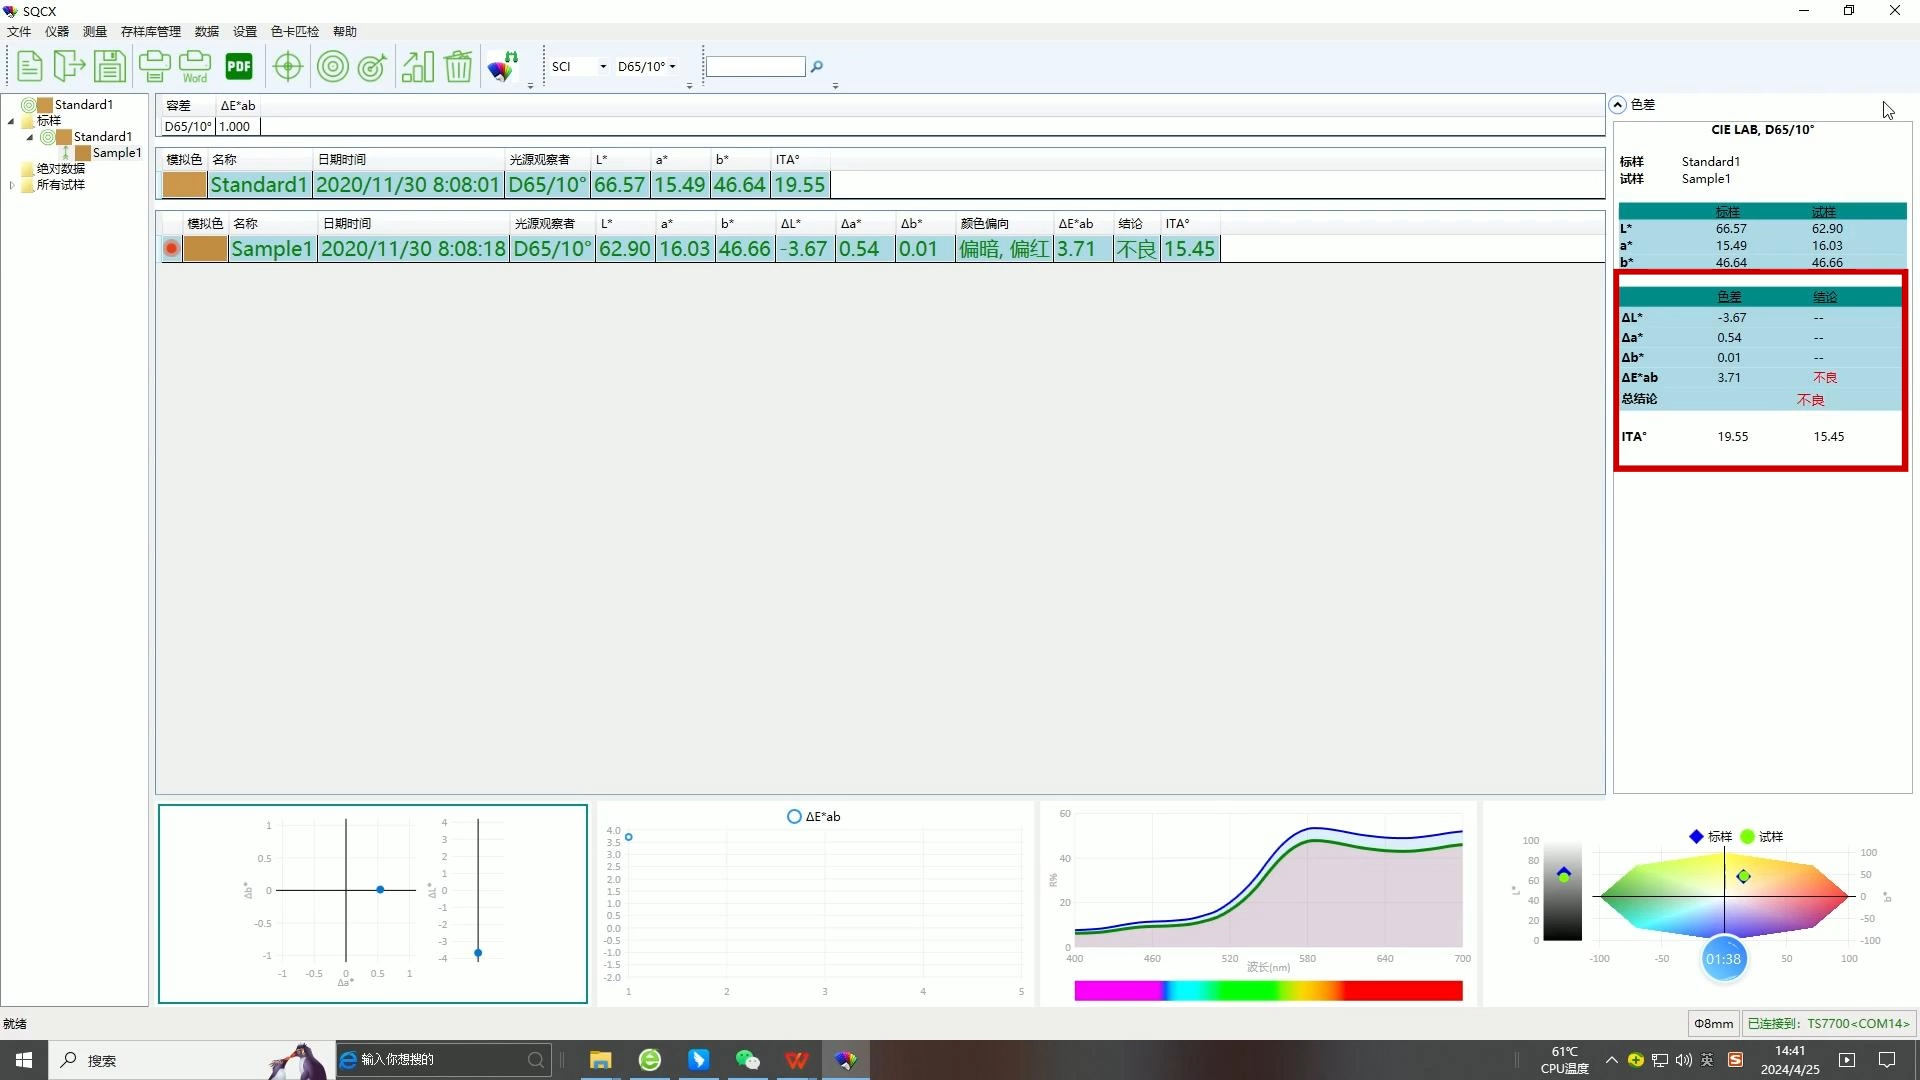Click the toolbar search input field

(x=755, y=67)
